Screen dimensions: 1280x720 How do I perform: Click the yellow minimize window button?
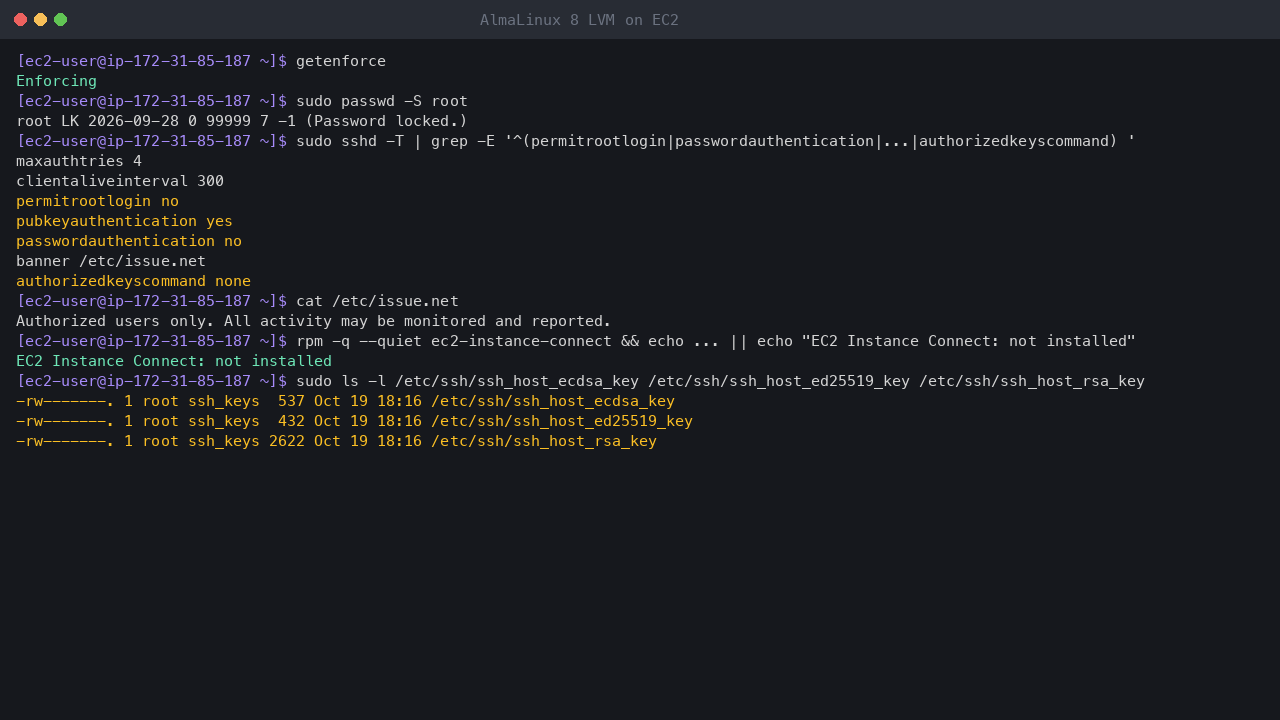coord(40,20)
